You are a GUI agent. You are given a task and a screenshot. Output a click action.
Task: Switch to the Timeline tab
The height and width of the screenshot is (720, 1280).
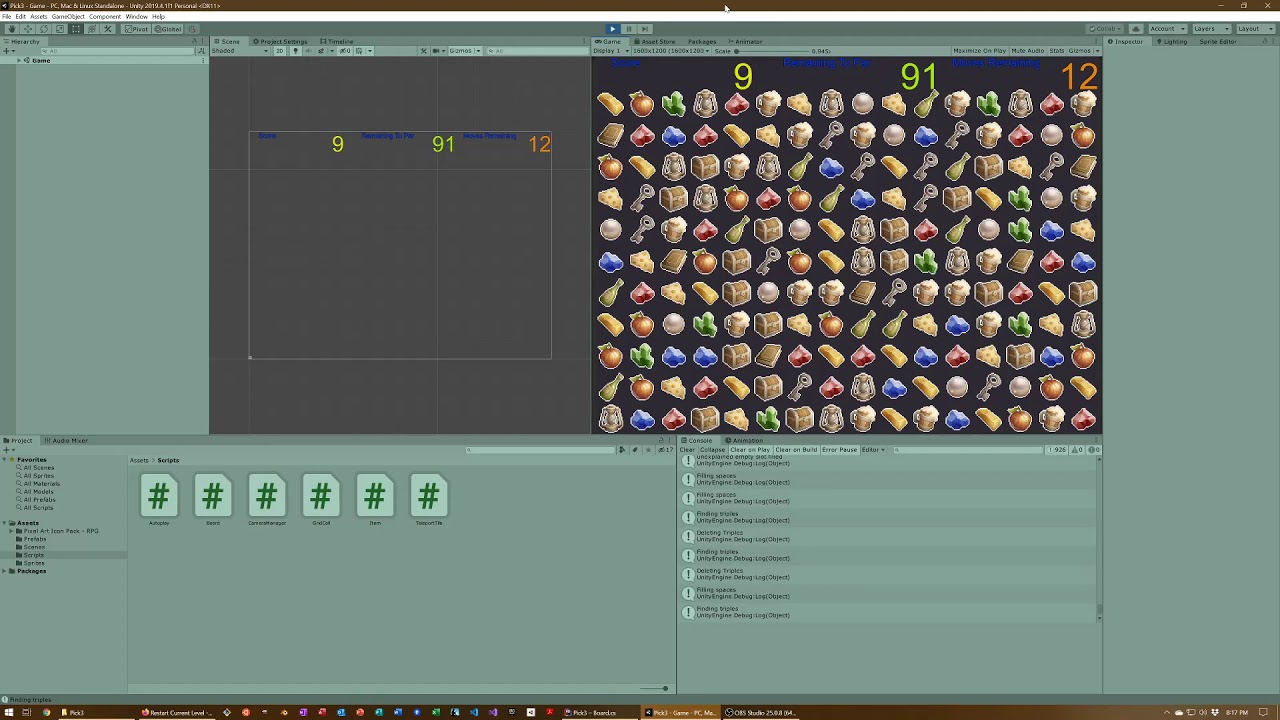[x=337, y=41]
